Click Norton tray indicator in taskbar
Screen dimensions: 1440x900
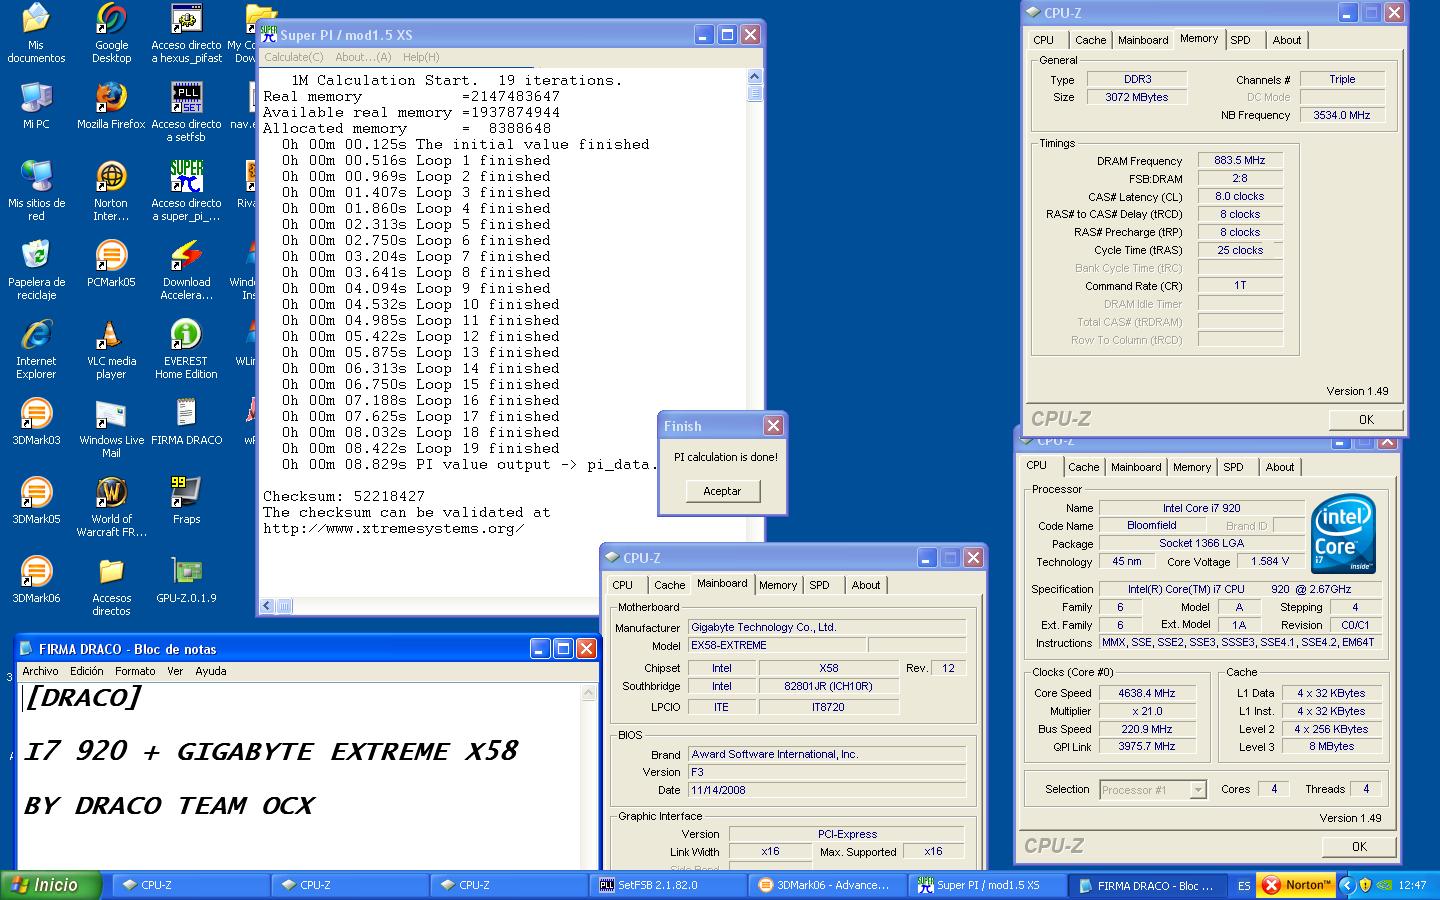click(1296, 885)
